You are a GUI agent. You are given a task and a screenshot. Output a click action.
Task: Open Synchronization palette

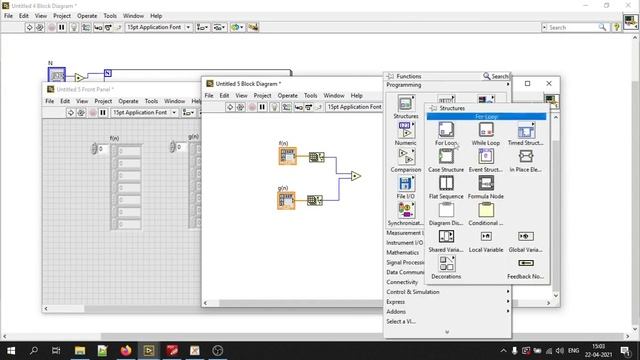pyautogui.click(x=406, y=210)
